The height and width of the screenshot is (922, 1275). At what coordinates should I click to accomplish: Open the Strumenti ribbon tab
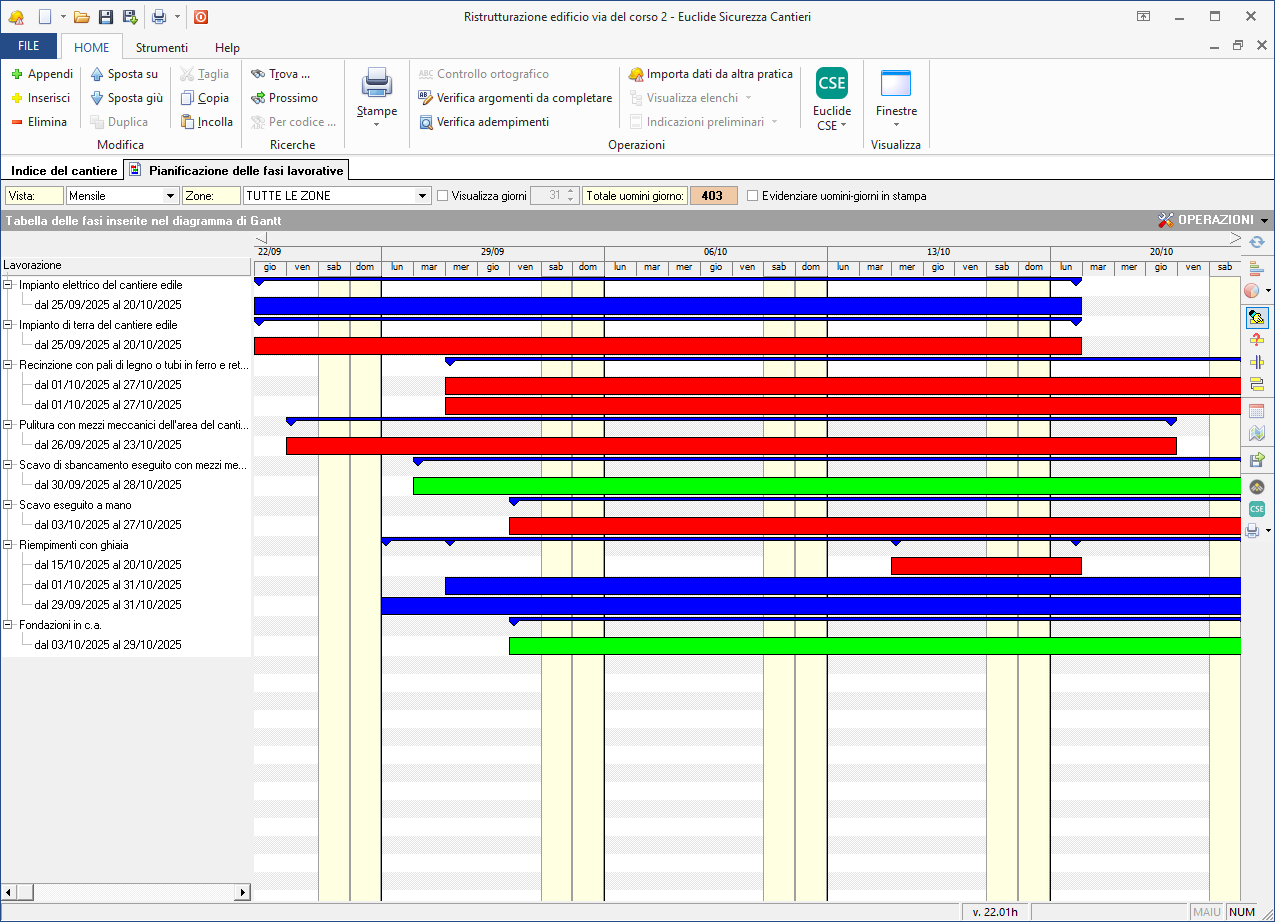[162, 47]
